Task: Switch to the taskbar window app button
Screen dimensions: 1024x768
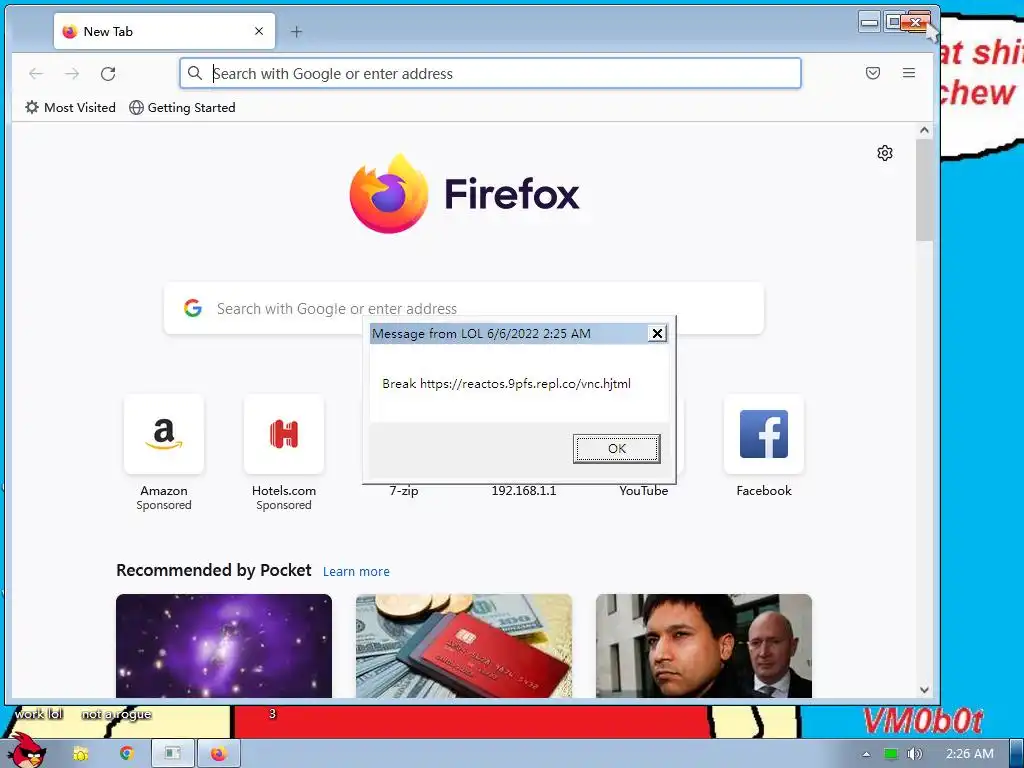Action: coord(172,754)
